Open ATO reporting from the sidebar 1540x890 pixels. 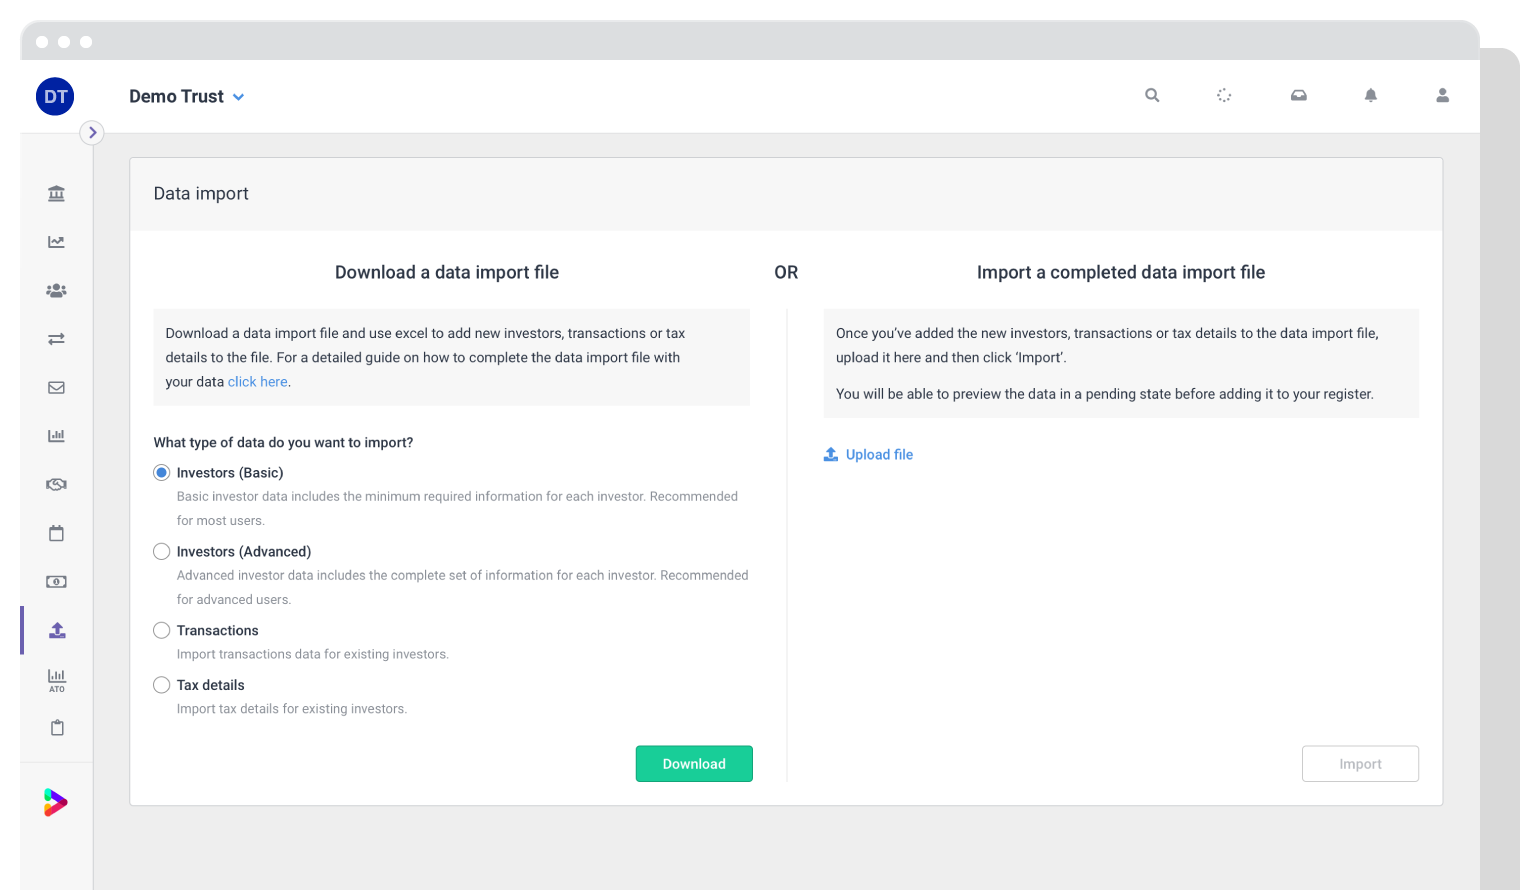[x=56, y=680]
